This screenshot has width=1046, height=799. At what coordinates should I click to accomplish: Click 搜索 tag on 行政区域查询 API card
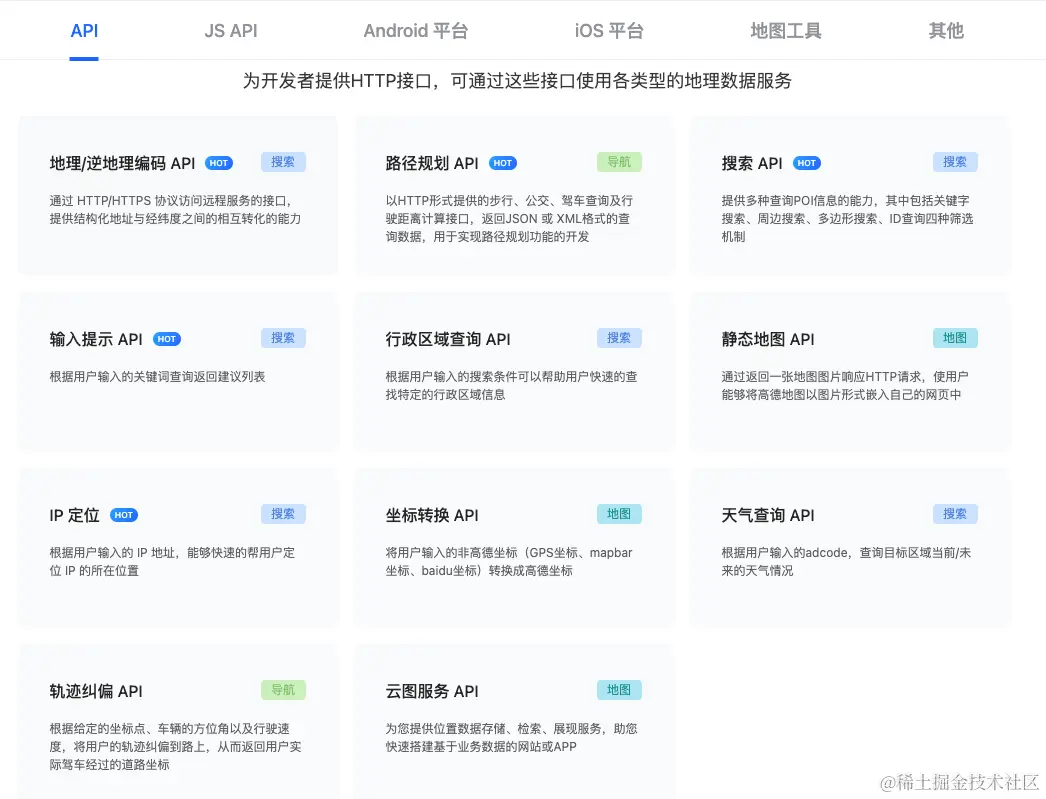(619, 338)
